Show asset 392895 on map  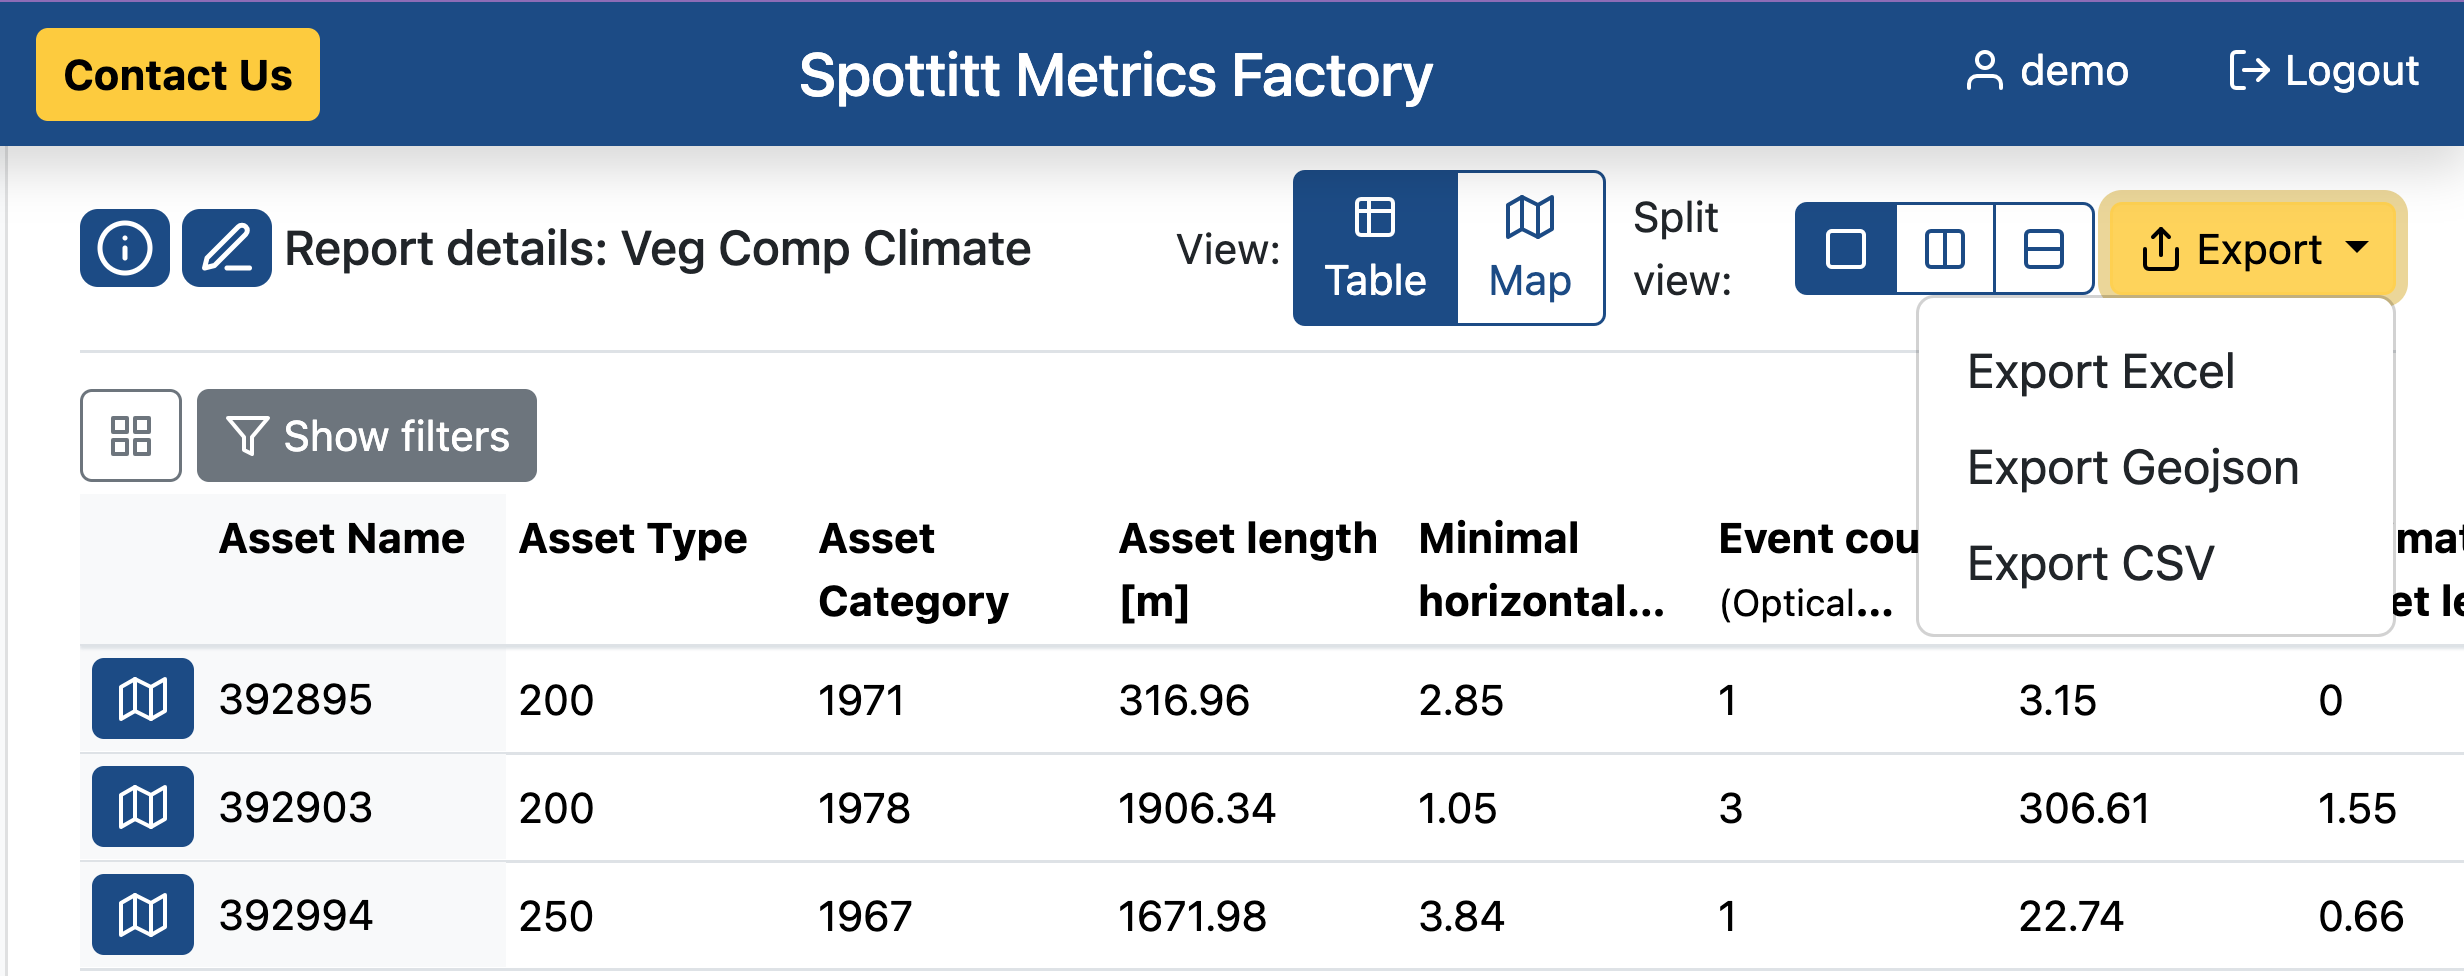pos(143,699)
